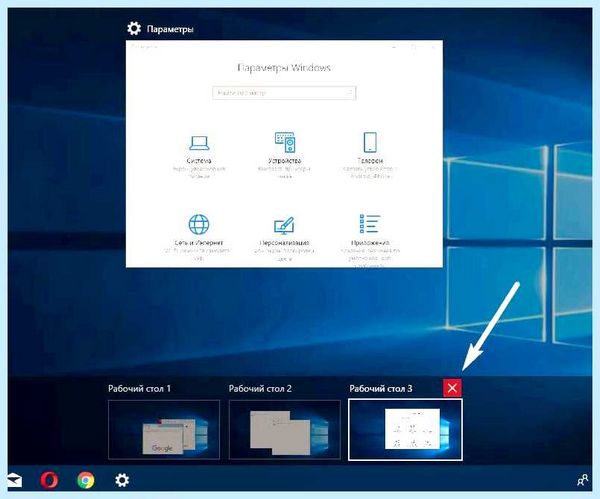
Task: Open the Приложения settings category
Action: pos(370,240)
